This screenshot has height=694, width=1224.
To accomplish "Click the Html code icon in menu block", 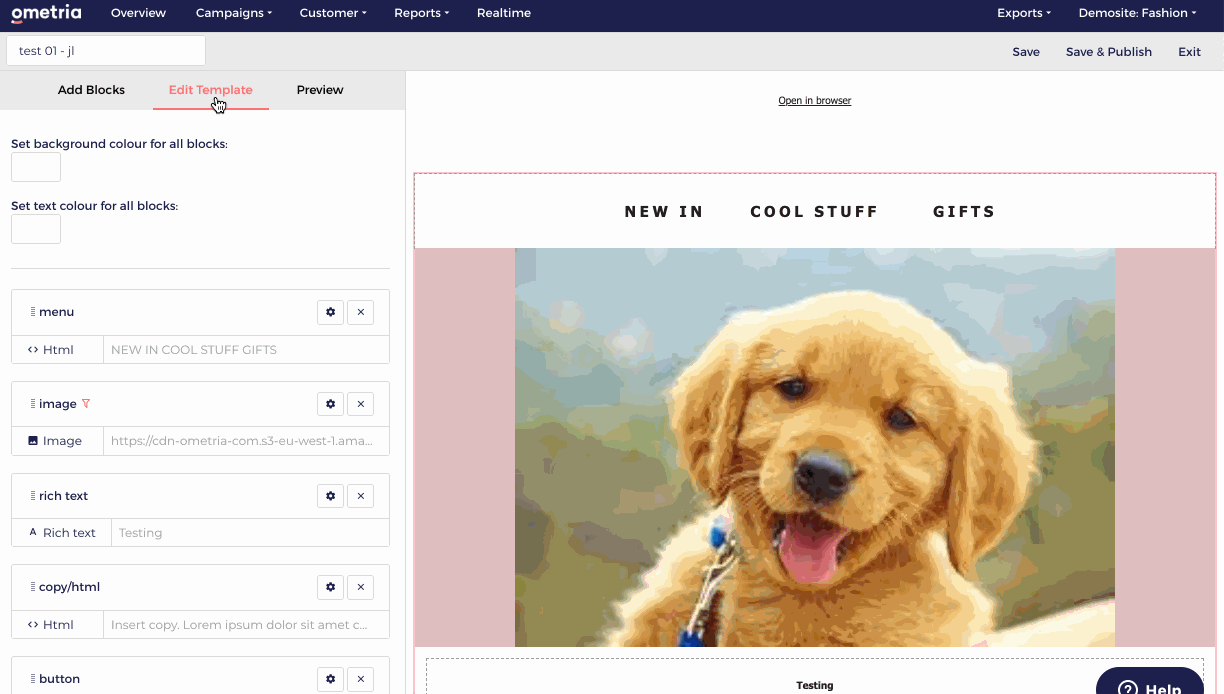I will tap(33, 350).
